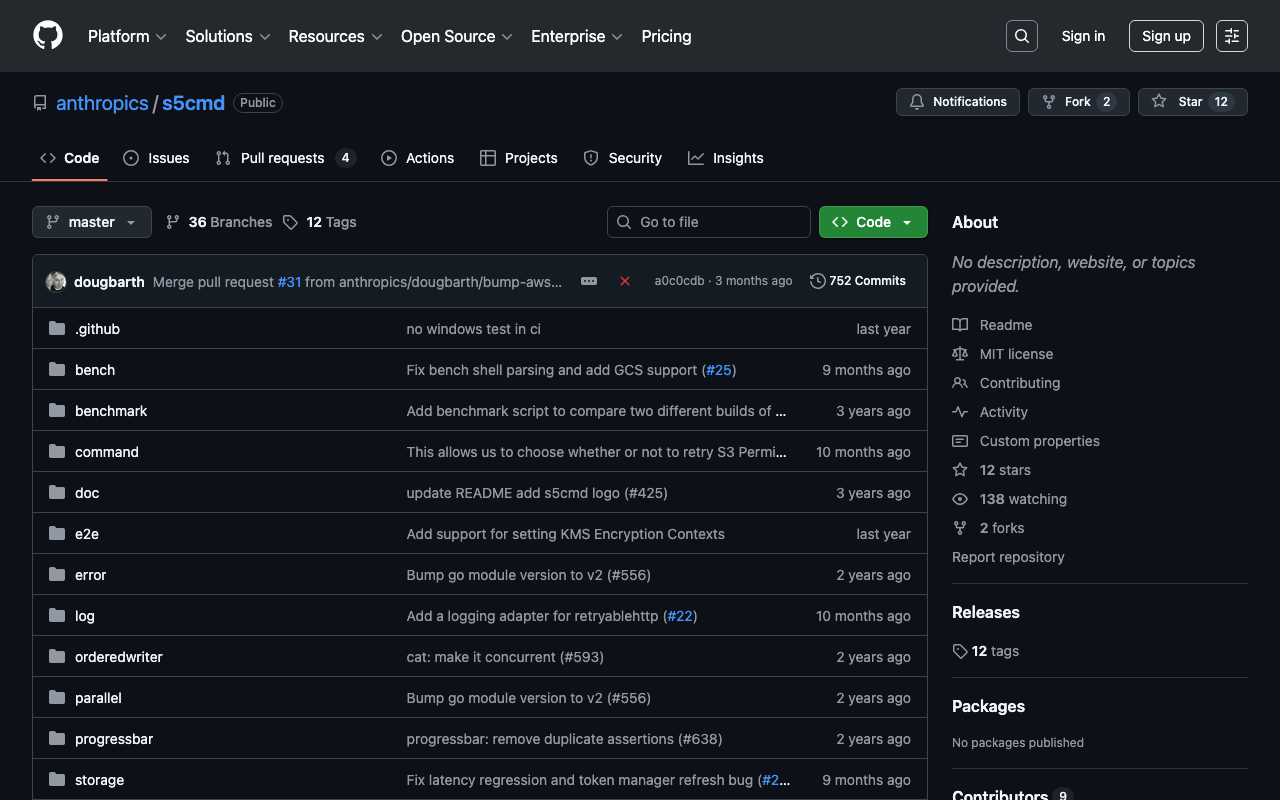The height and width of the screenshot is (800, 1280).
Task: Open the master branch dropdown
Action: (92, 222)
